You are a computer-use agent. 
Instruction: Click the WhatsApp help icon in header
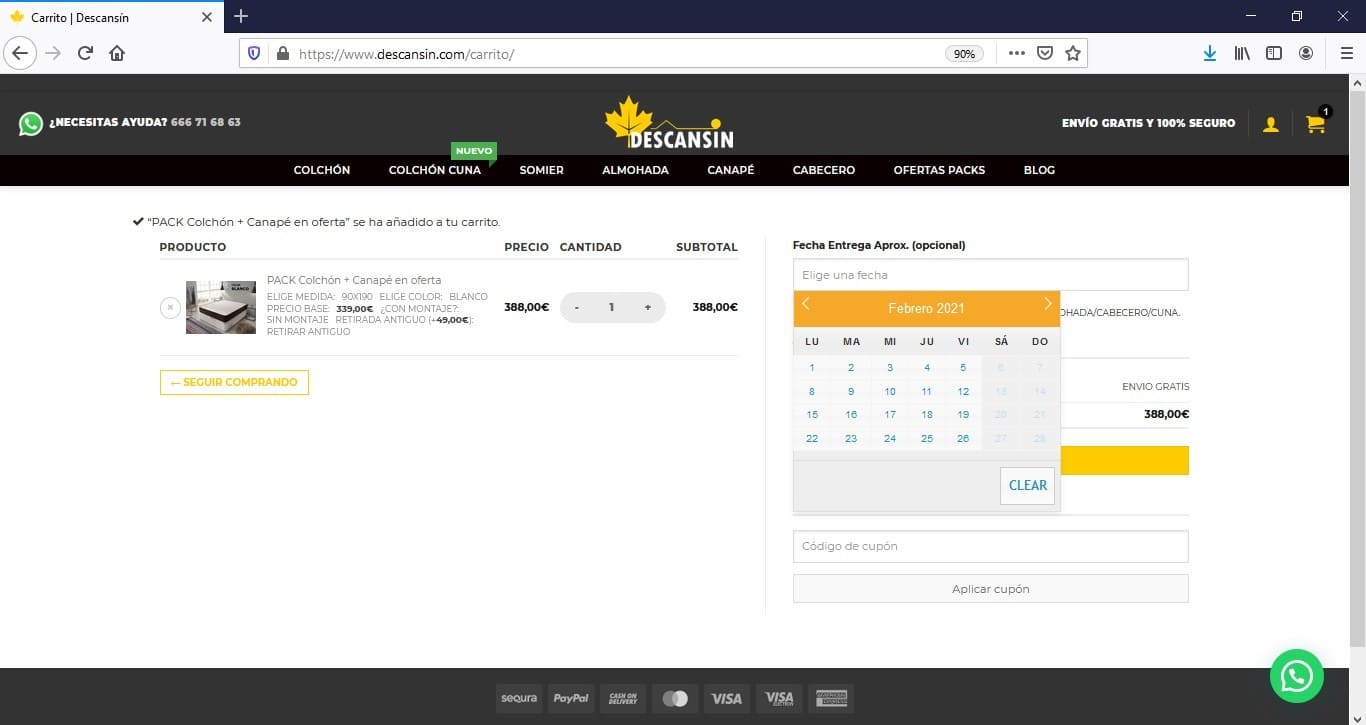coord(31,123)
